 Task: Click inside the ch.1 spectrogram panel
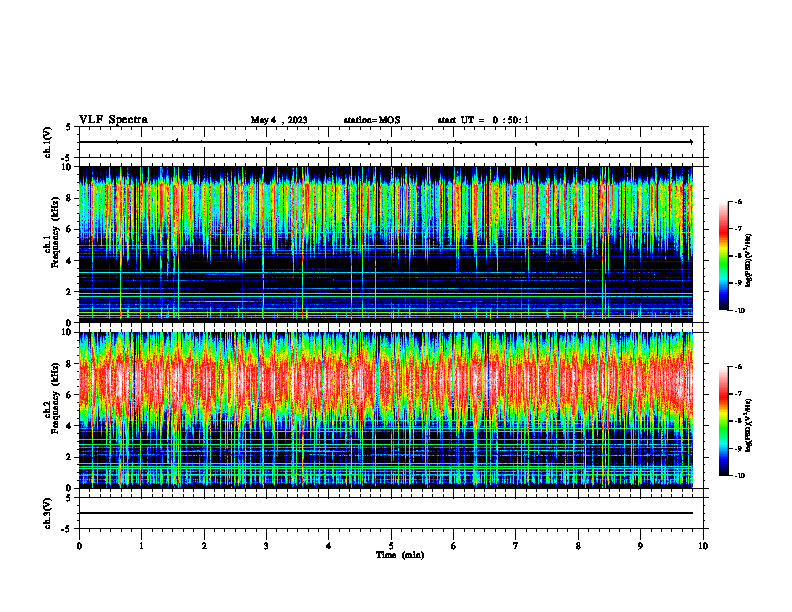pyautogui.click(x=386, y=244)
